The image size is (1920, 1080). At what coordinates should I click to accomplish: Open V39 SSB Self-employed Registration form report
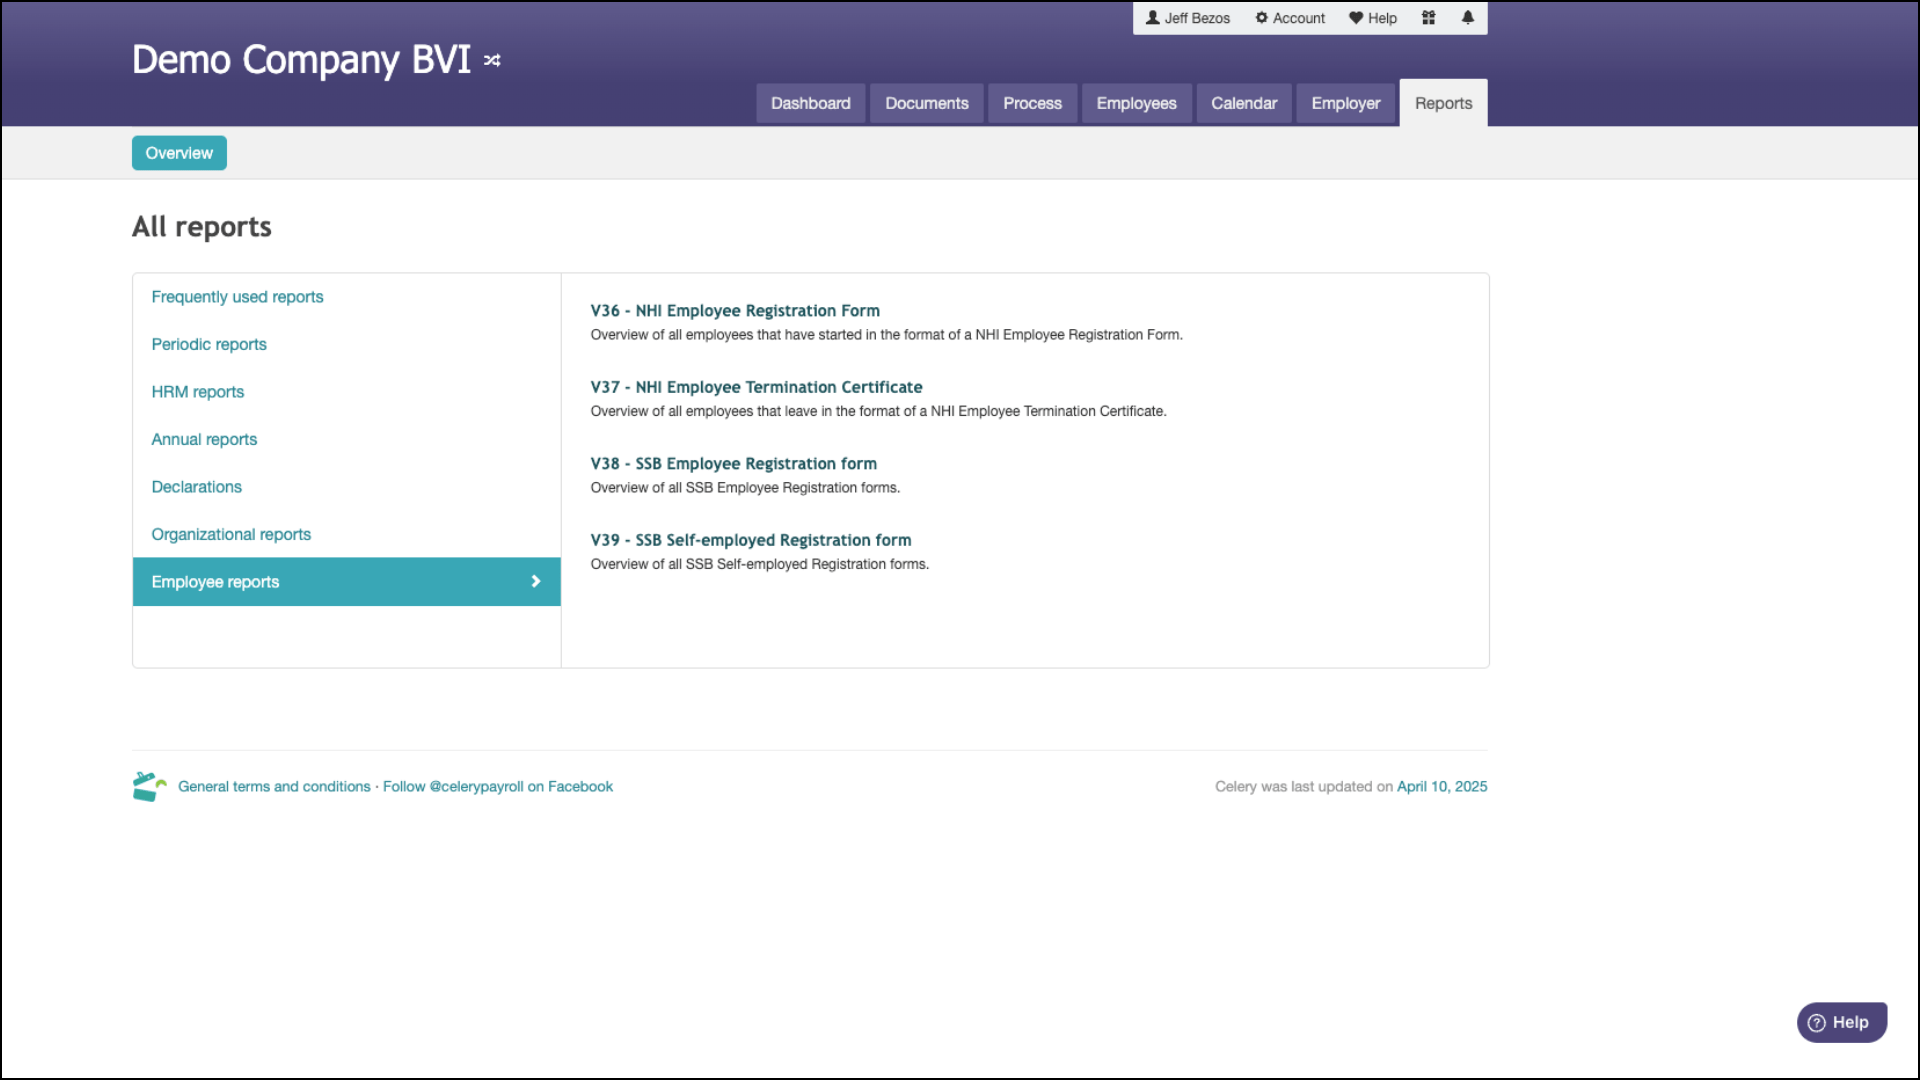[x=751, y=540]
